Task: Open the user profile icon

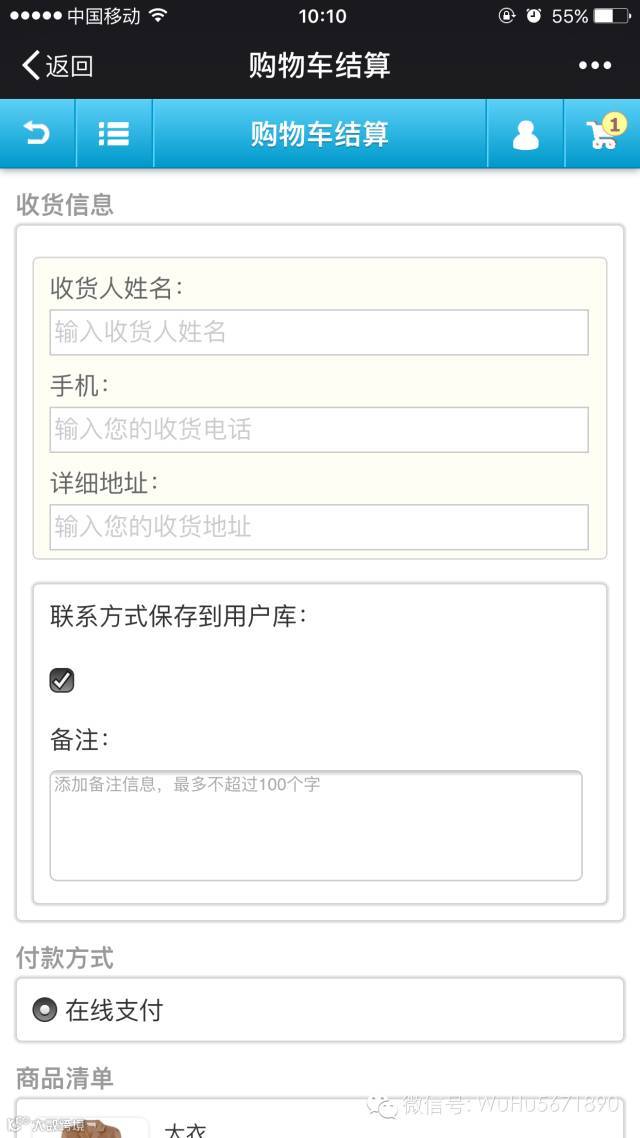Action: [x=525, y=134]
